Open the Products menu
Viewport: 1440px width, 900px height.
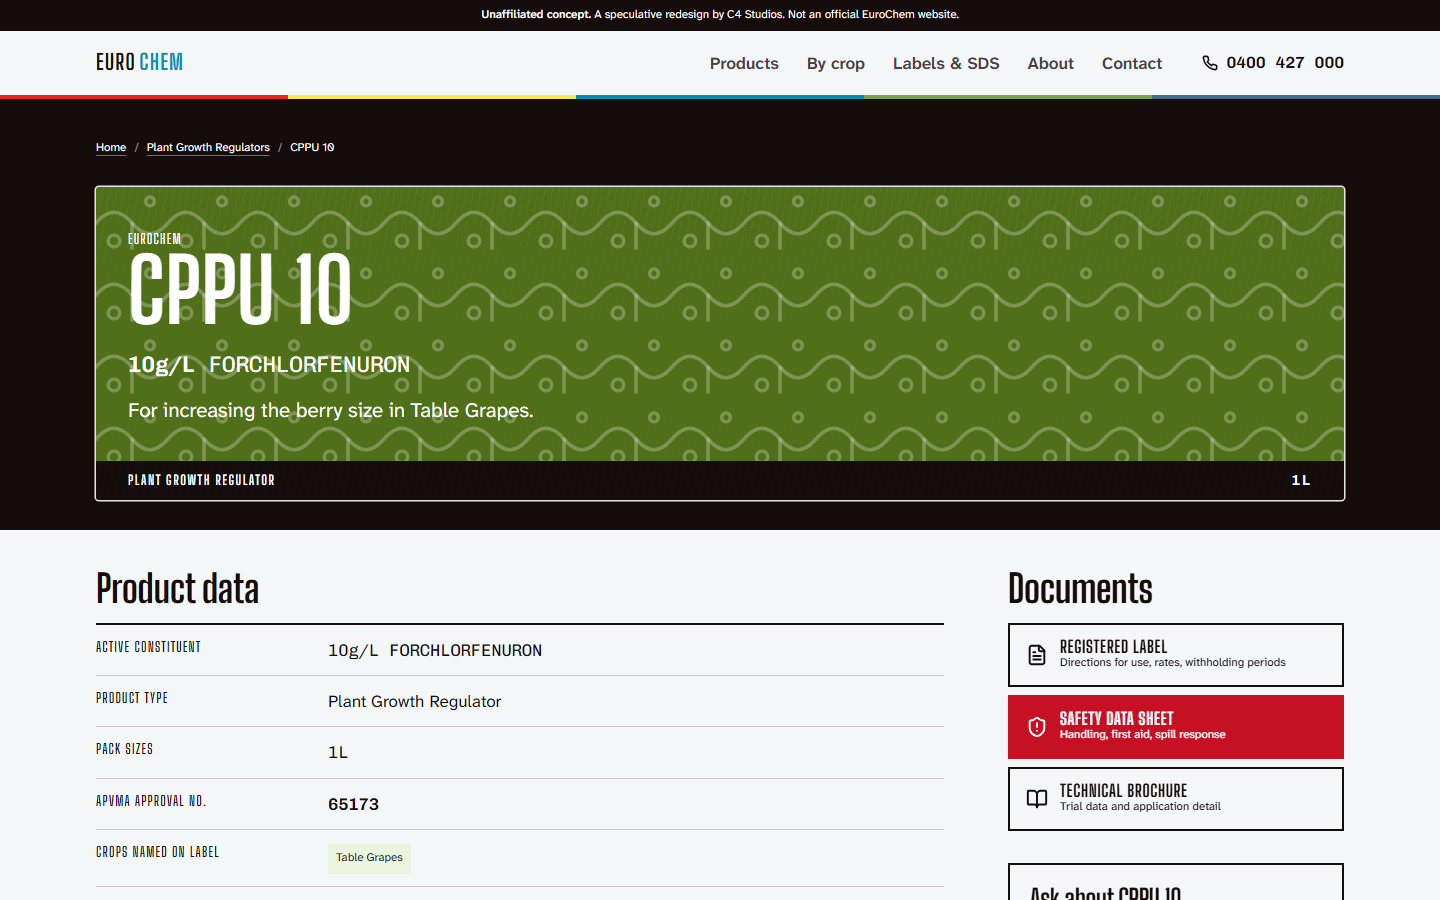(744, 63)
